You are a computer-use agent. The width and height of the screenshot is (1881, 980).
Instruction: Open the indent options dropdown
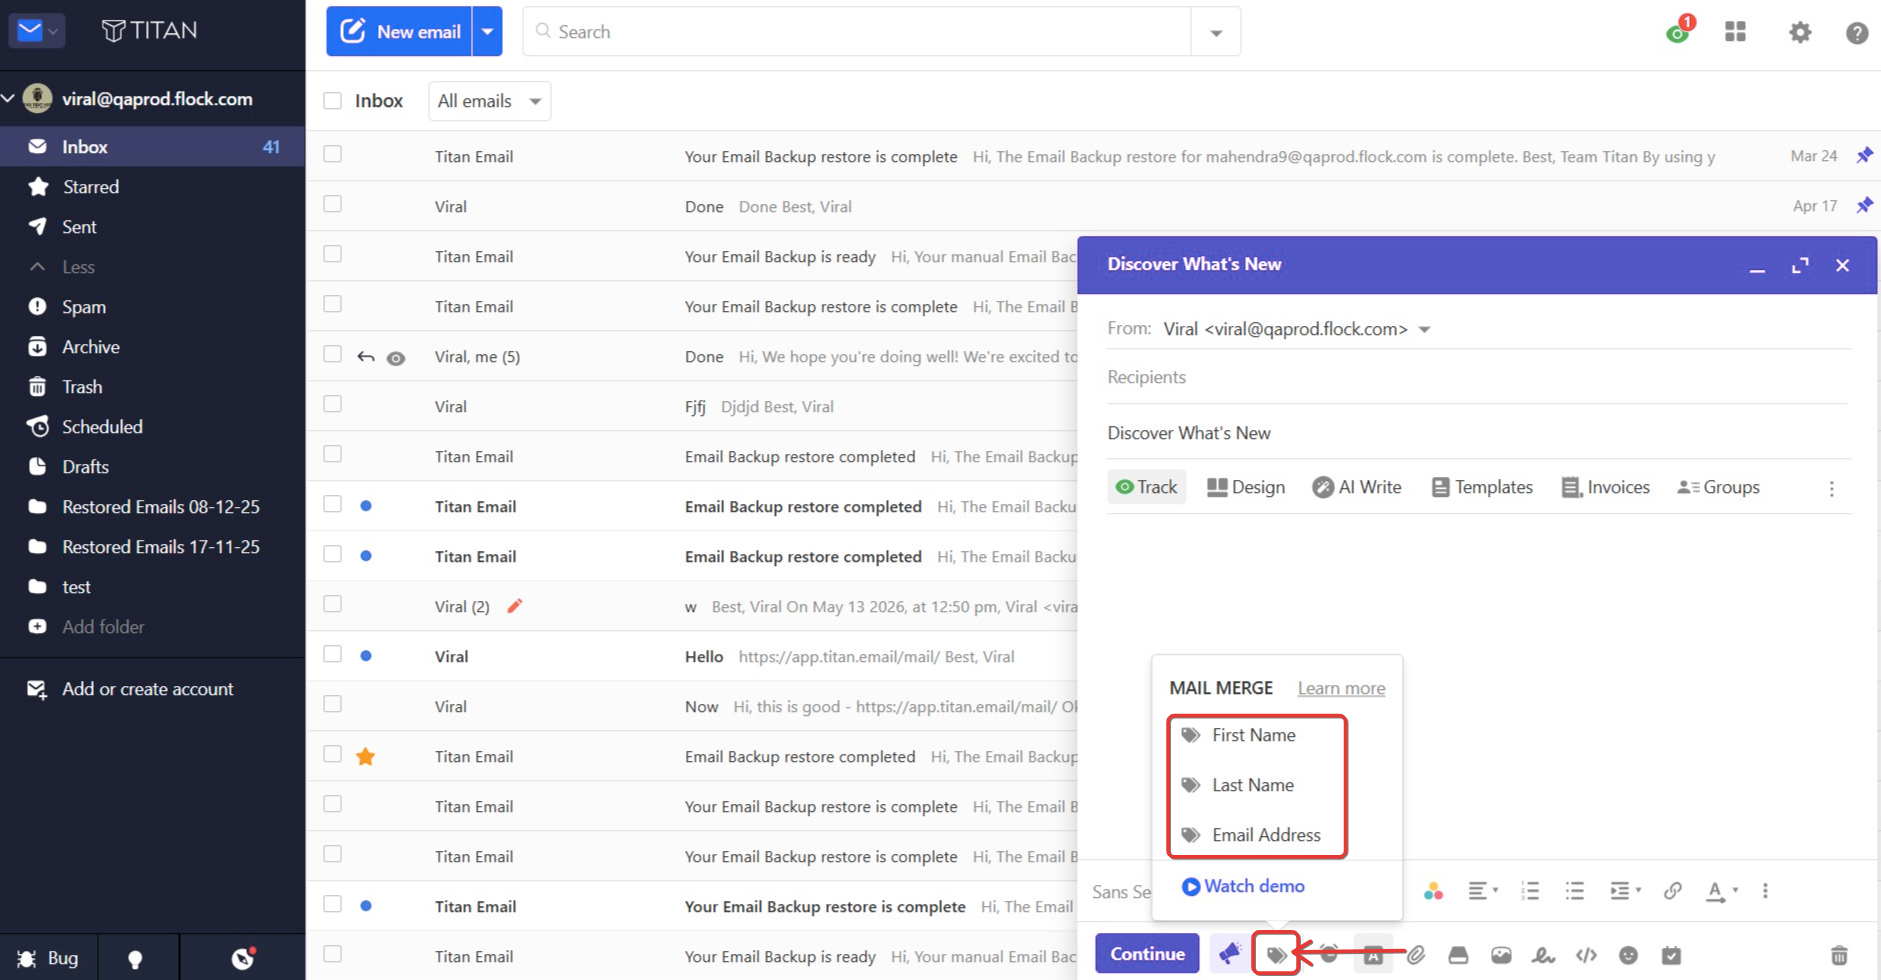1625,890
